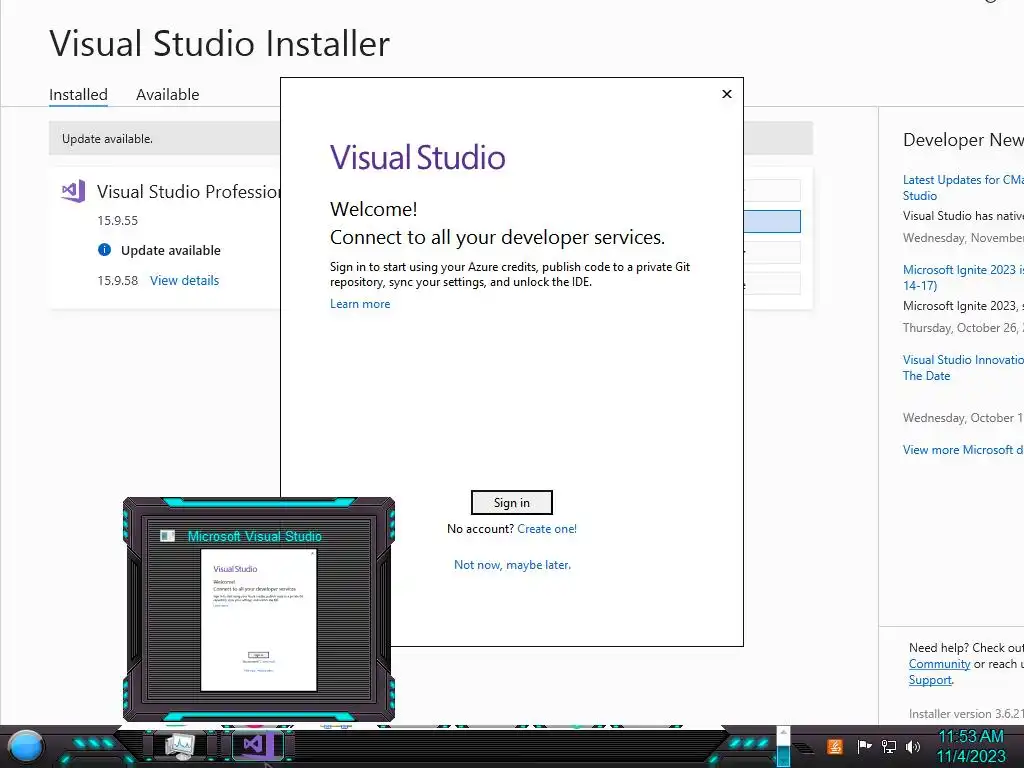
Task: Open View details for version 15.9.58
Action: pyautogui.click(x=184, y=280)
